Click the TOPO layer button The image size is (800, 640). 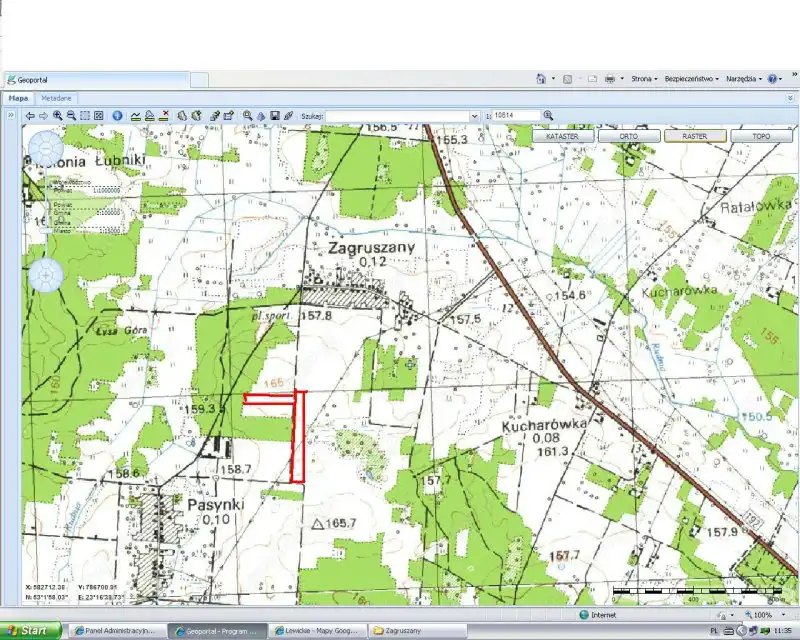tap(761, 136)
